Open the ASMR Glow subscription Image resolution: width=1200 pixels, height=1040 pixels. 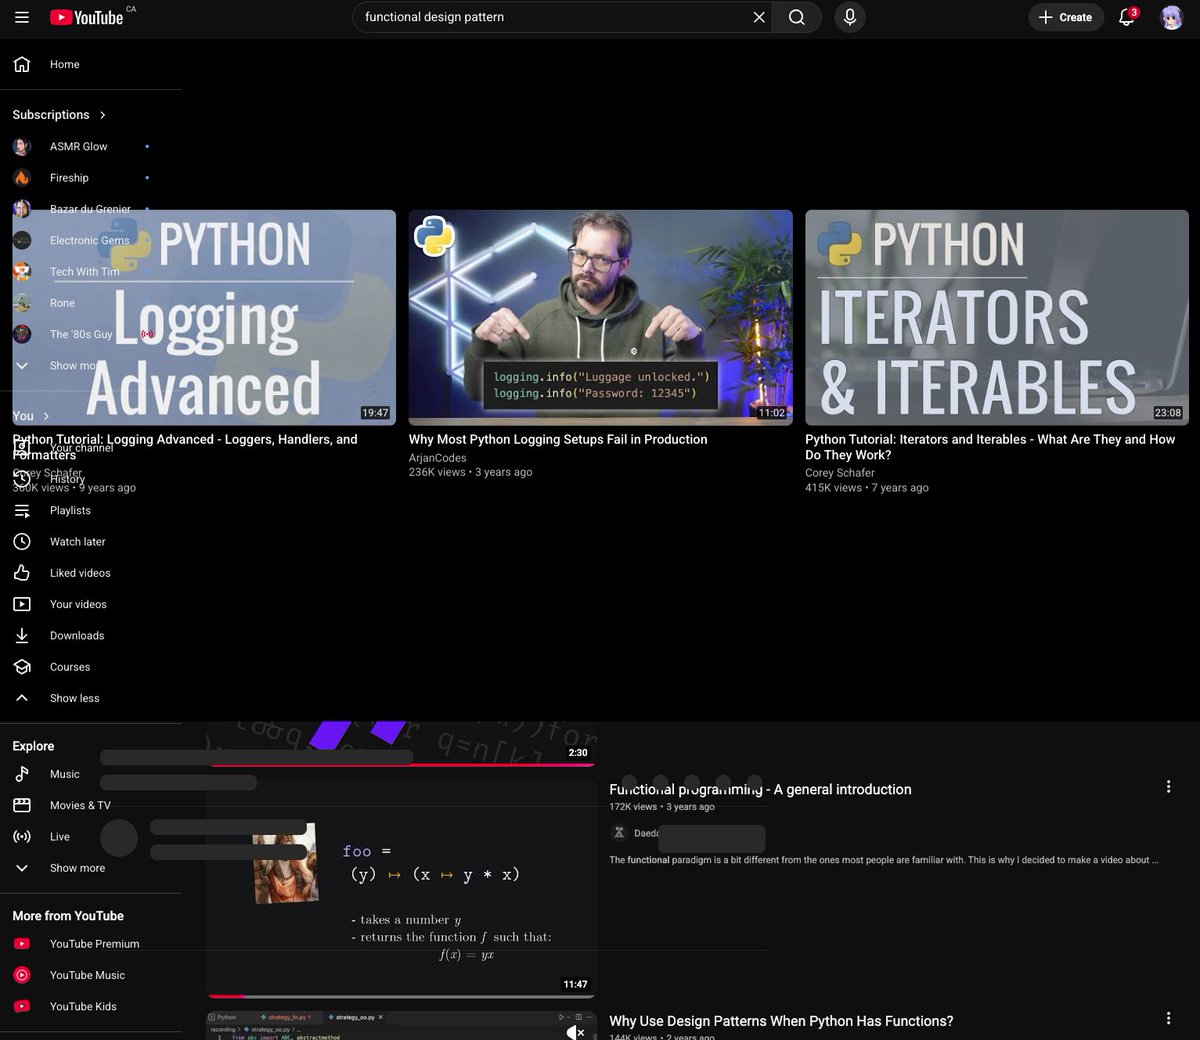click(91, 146)
